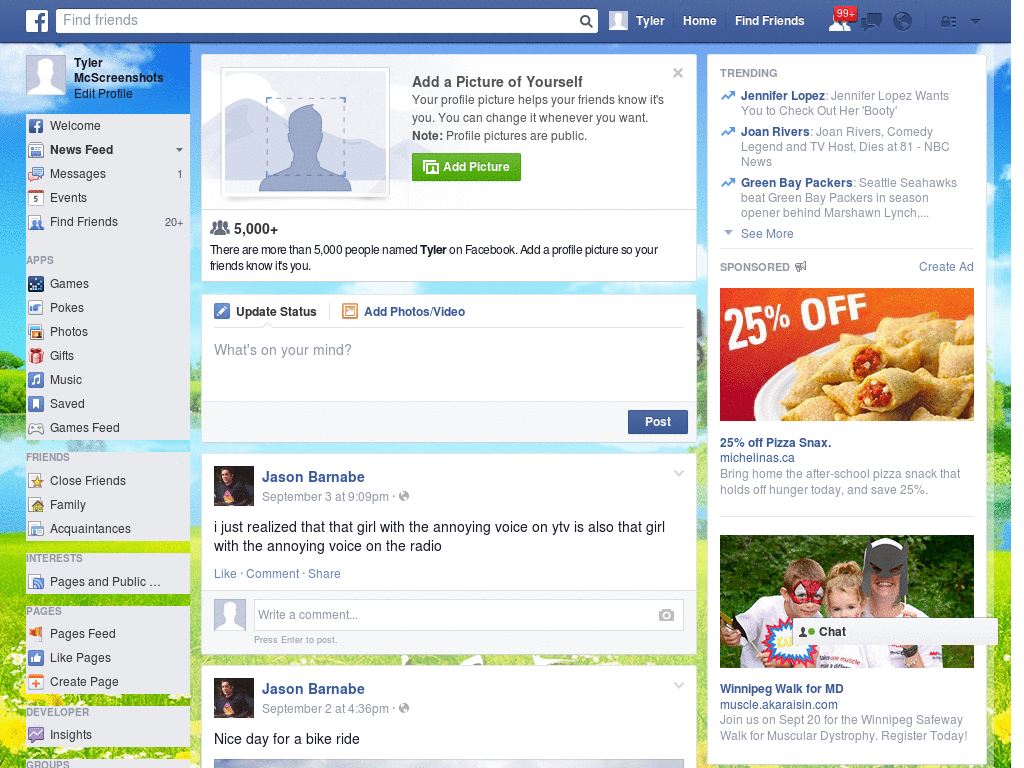Image resolution: width=1024 pixels, height=768 pixels.
Task: Open Green Bay Packers trending topic
Action: pyautogui.click(x=796, y=183)
